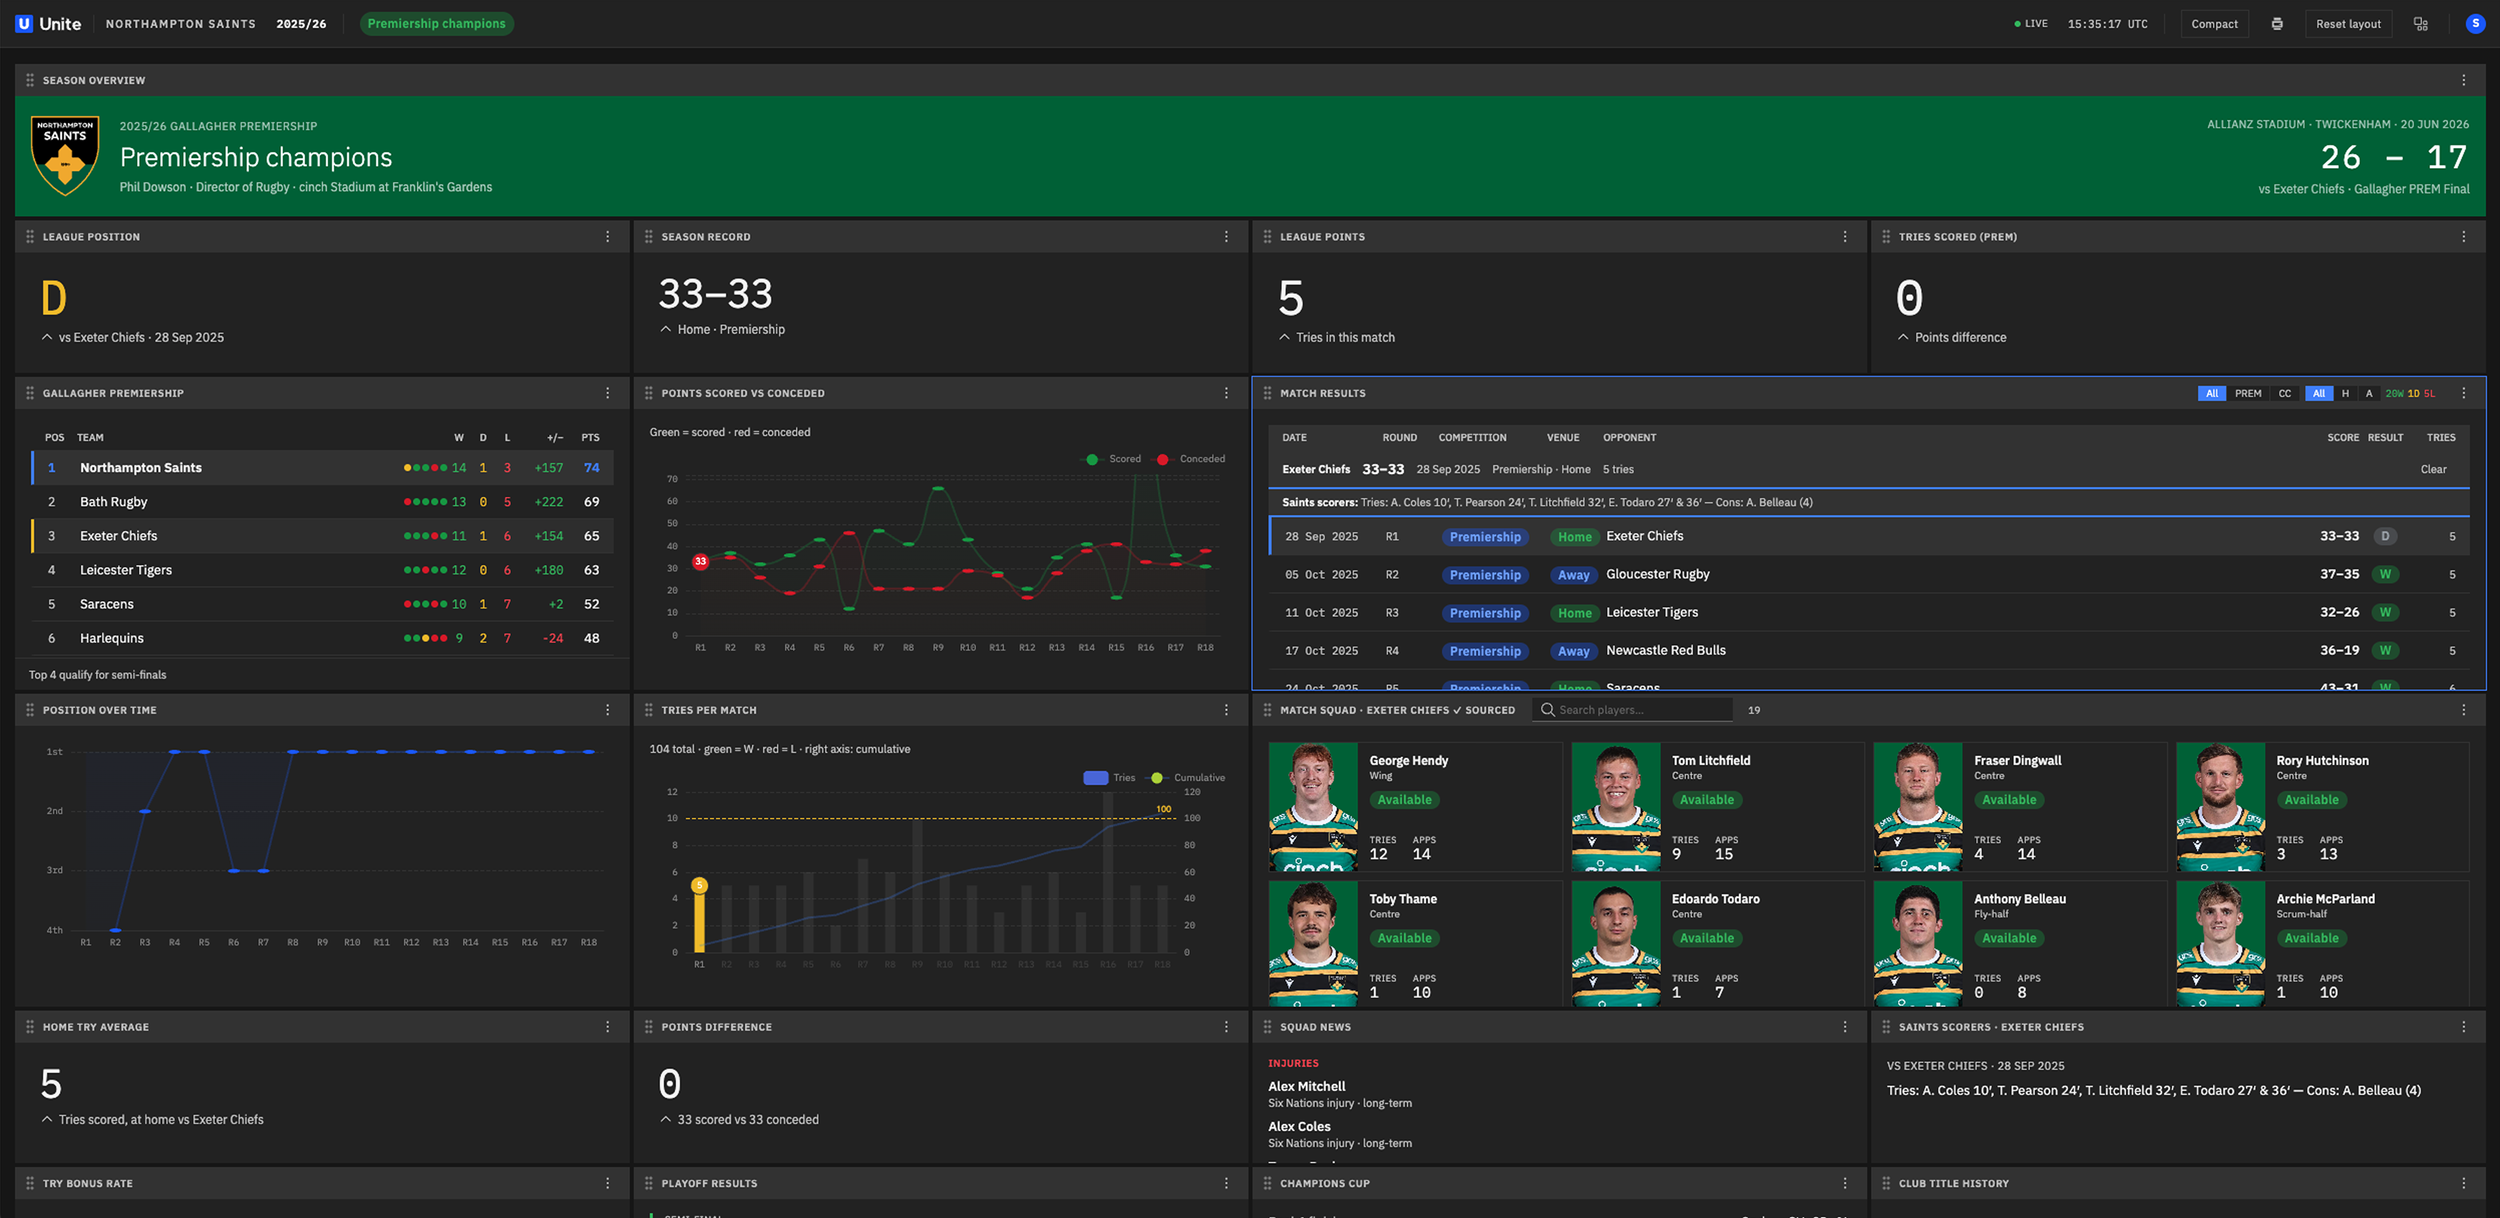Grab the Gallagher Premiership drag handle
2500x1218 pixels.
[x=30, y=393]
